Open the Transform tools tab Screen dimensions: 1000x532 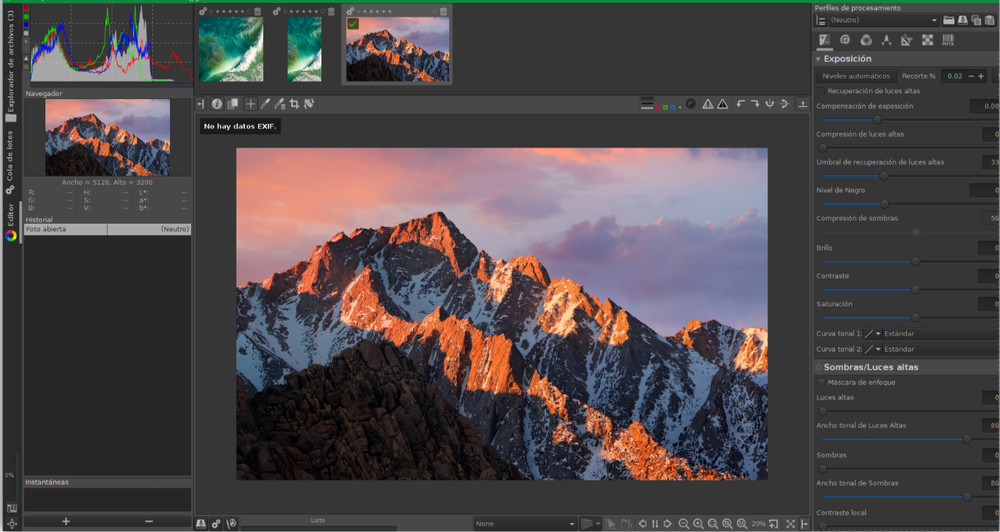[906, 40]
